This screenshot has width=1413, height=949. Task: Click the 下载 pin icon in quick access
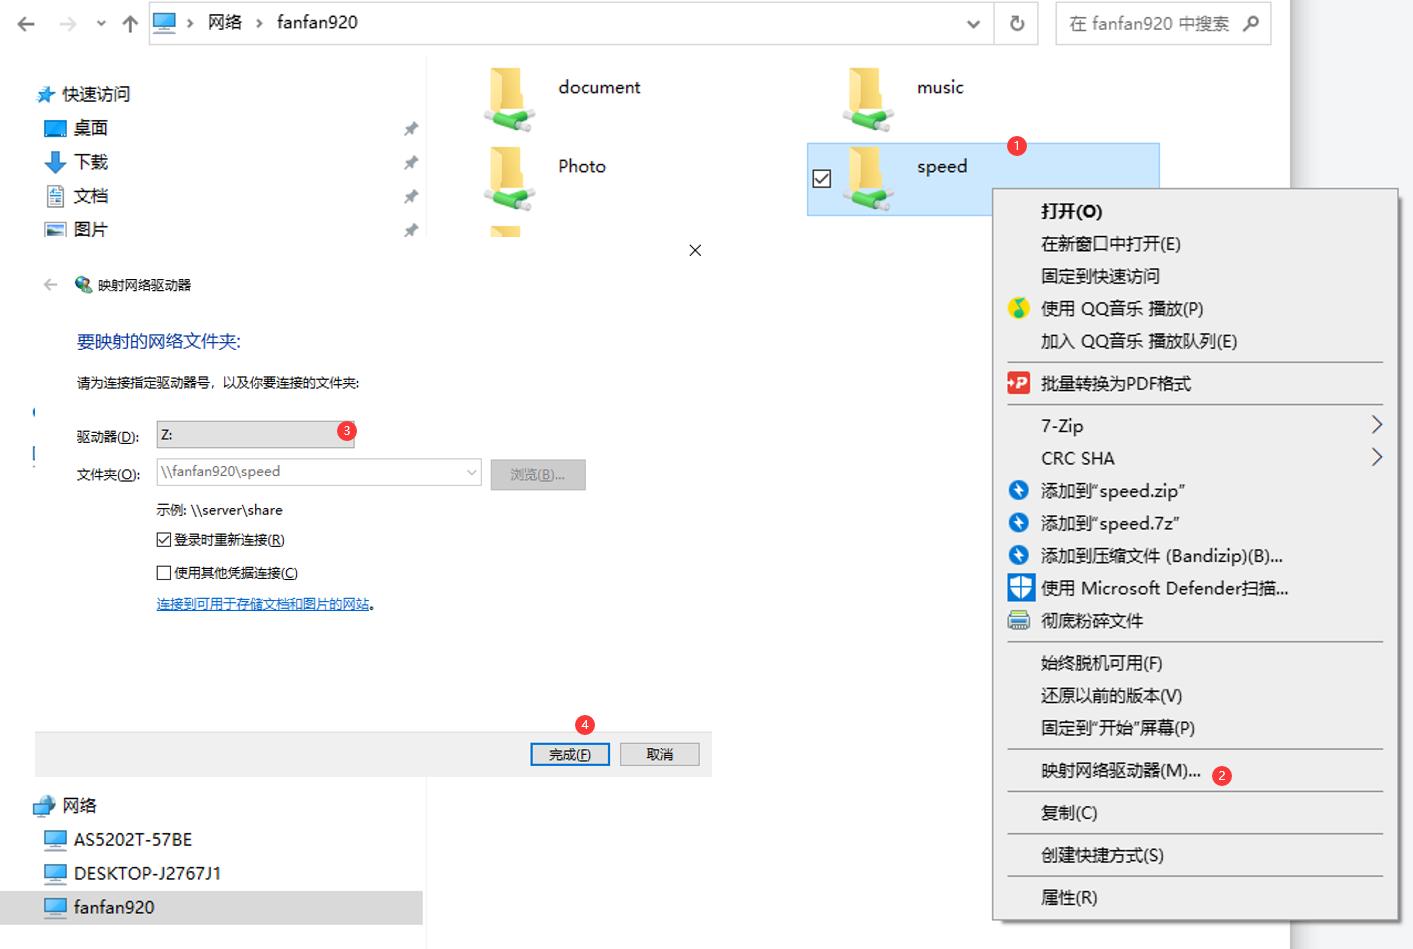(x=410, y=161)
